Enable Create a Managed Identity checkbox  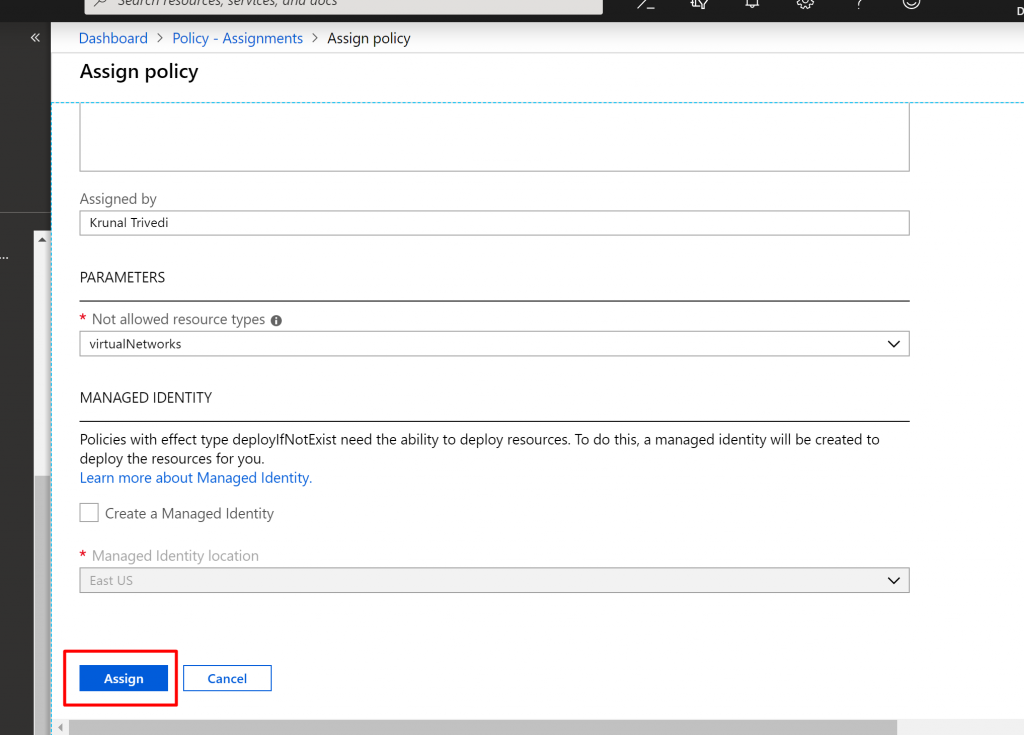[89, 513]
